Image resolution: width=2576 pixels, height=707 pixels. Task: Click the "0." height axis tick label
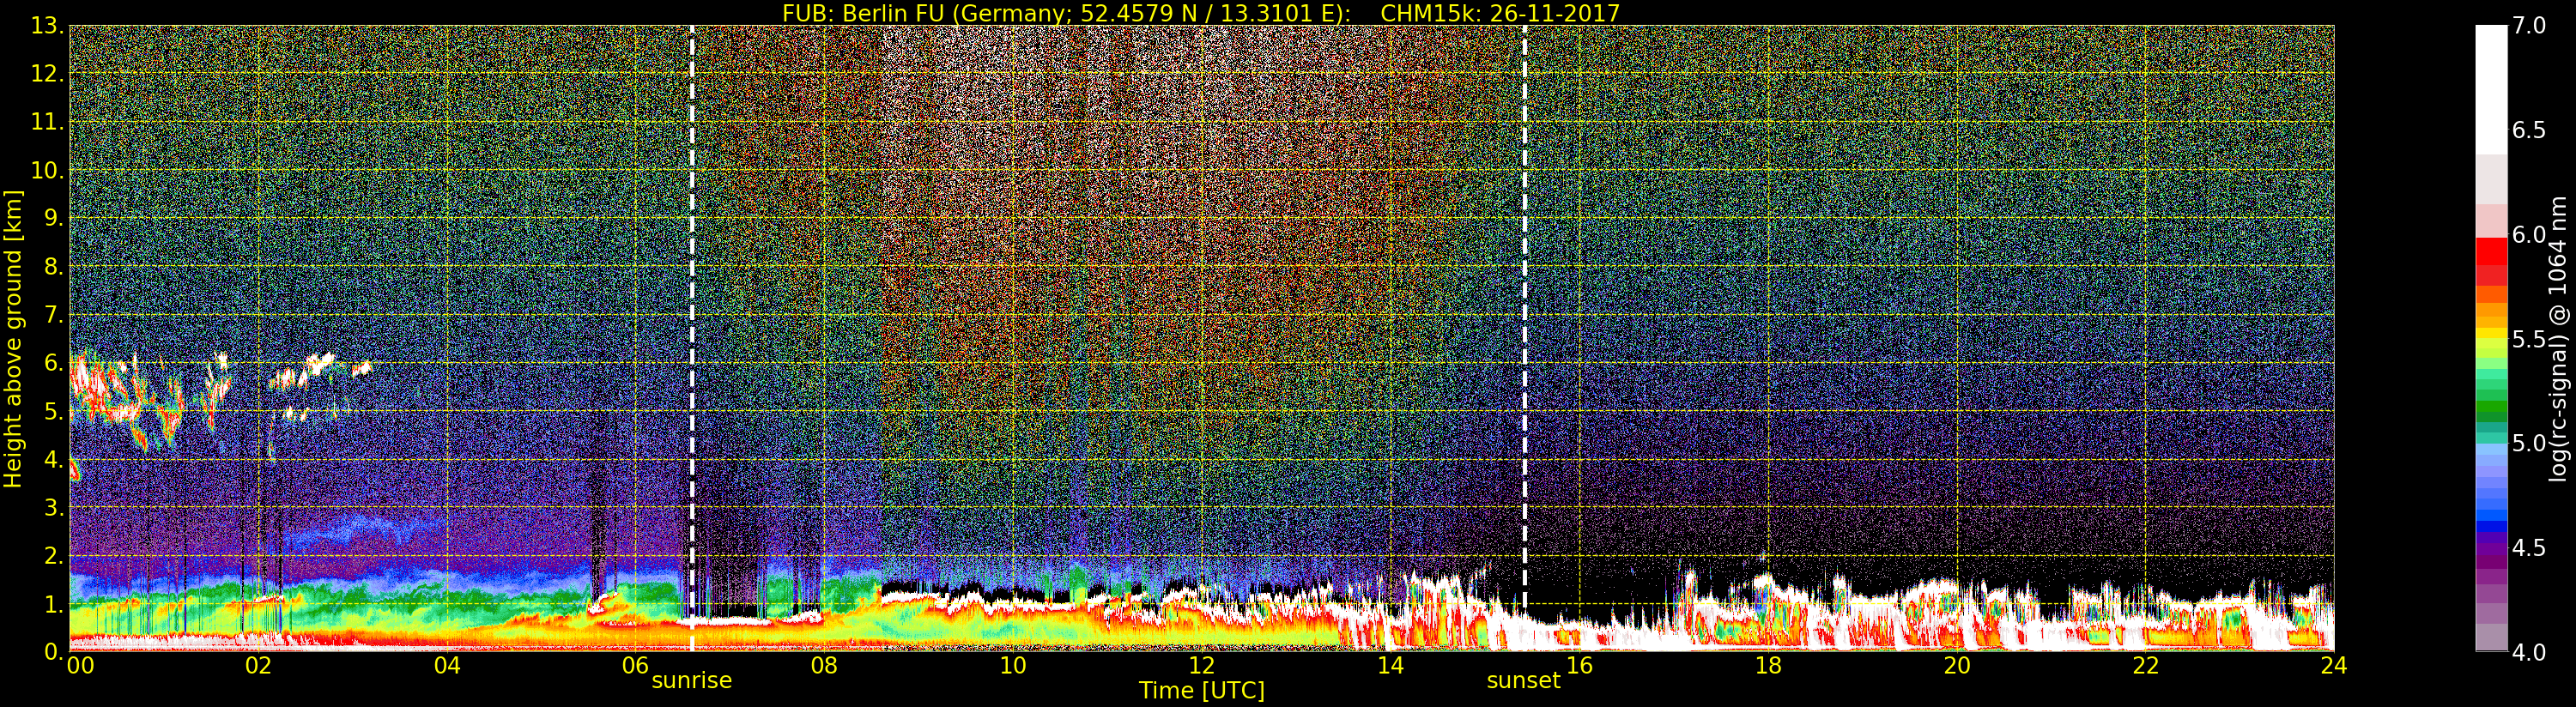coord(54,652)
